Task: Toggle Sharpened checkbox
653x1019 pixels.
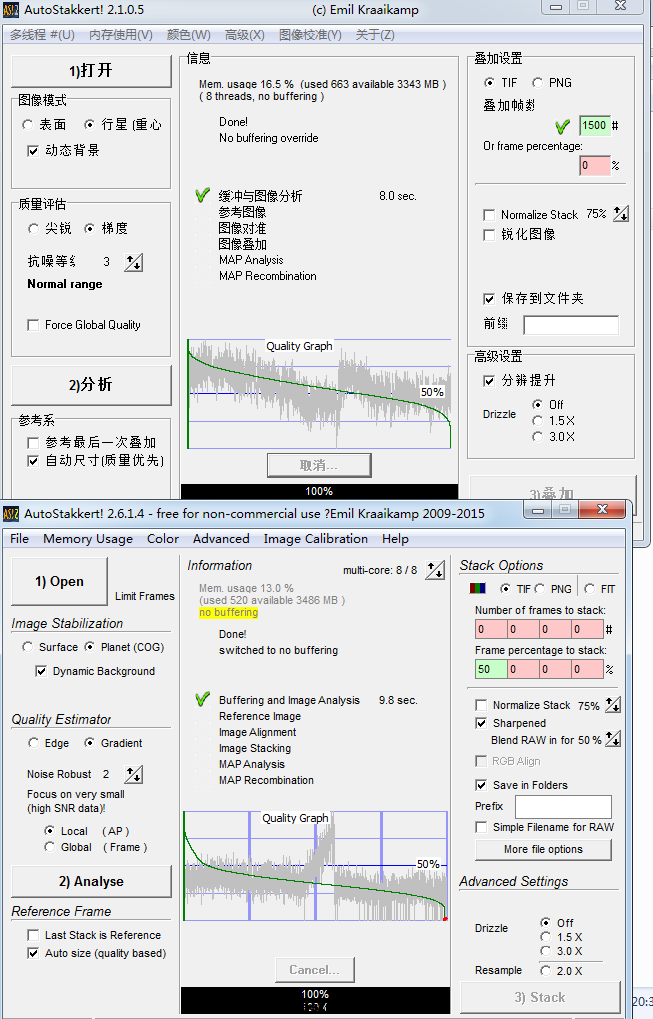Action: click(481, 723)
